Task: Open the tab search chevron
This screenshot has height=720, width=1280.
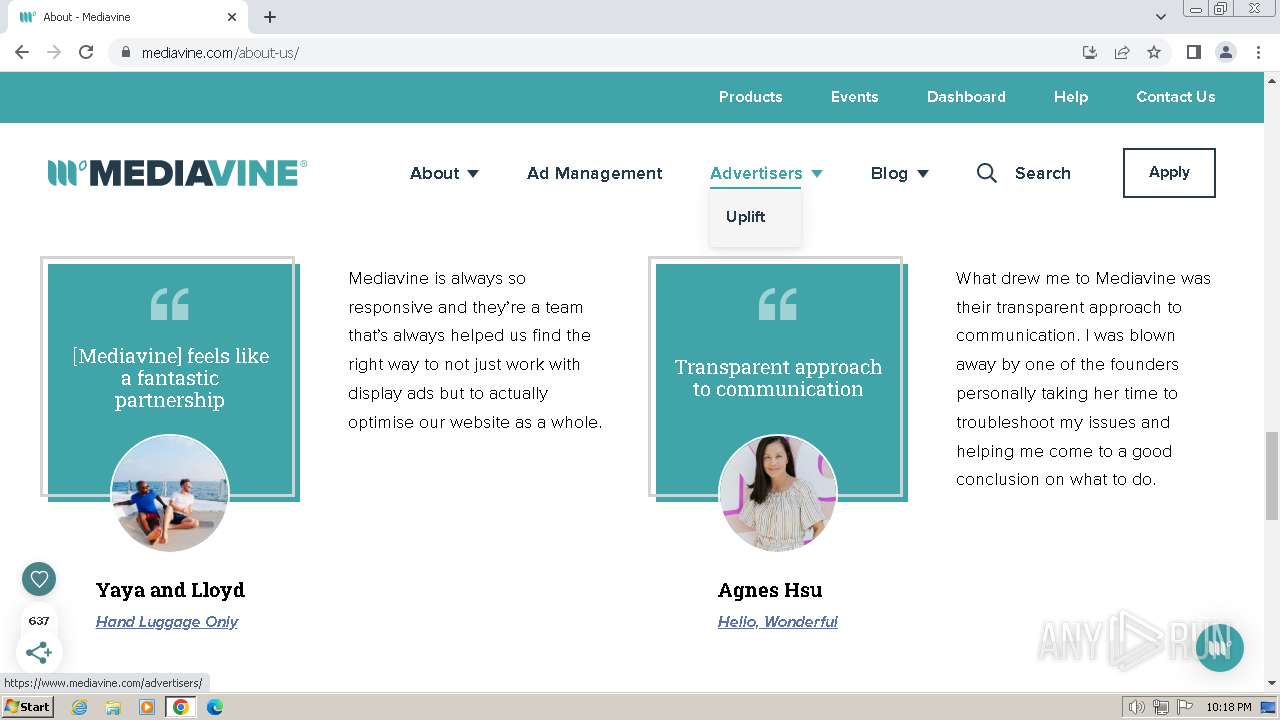Action: (x=1160, y=17)
